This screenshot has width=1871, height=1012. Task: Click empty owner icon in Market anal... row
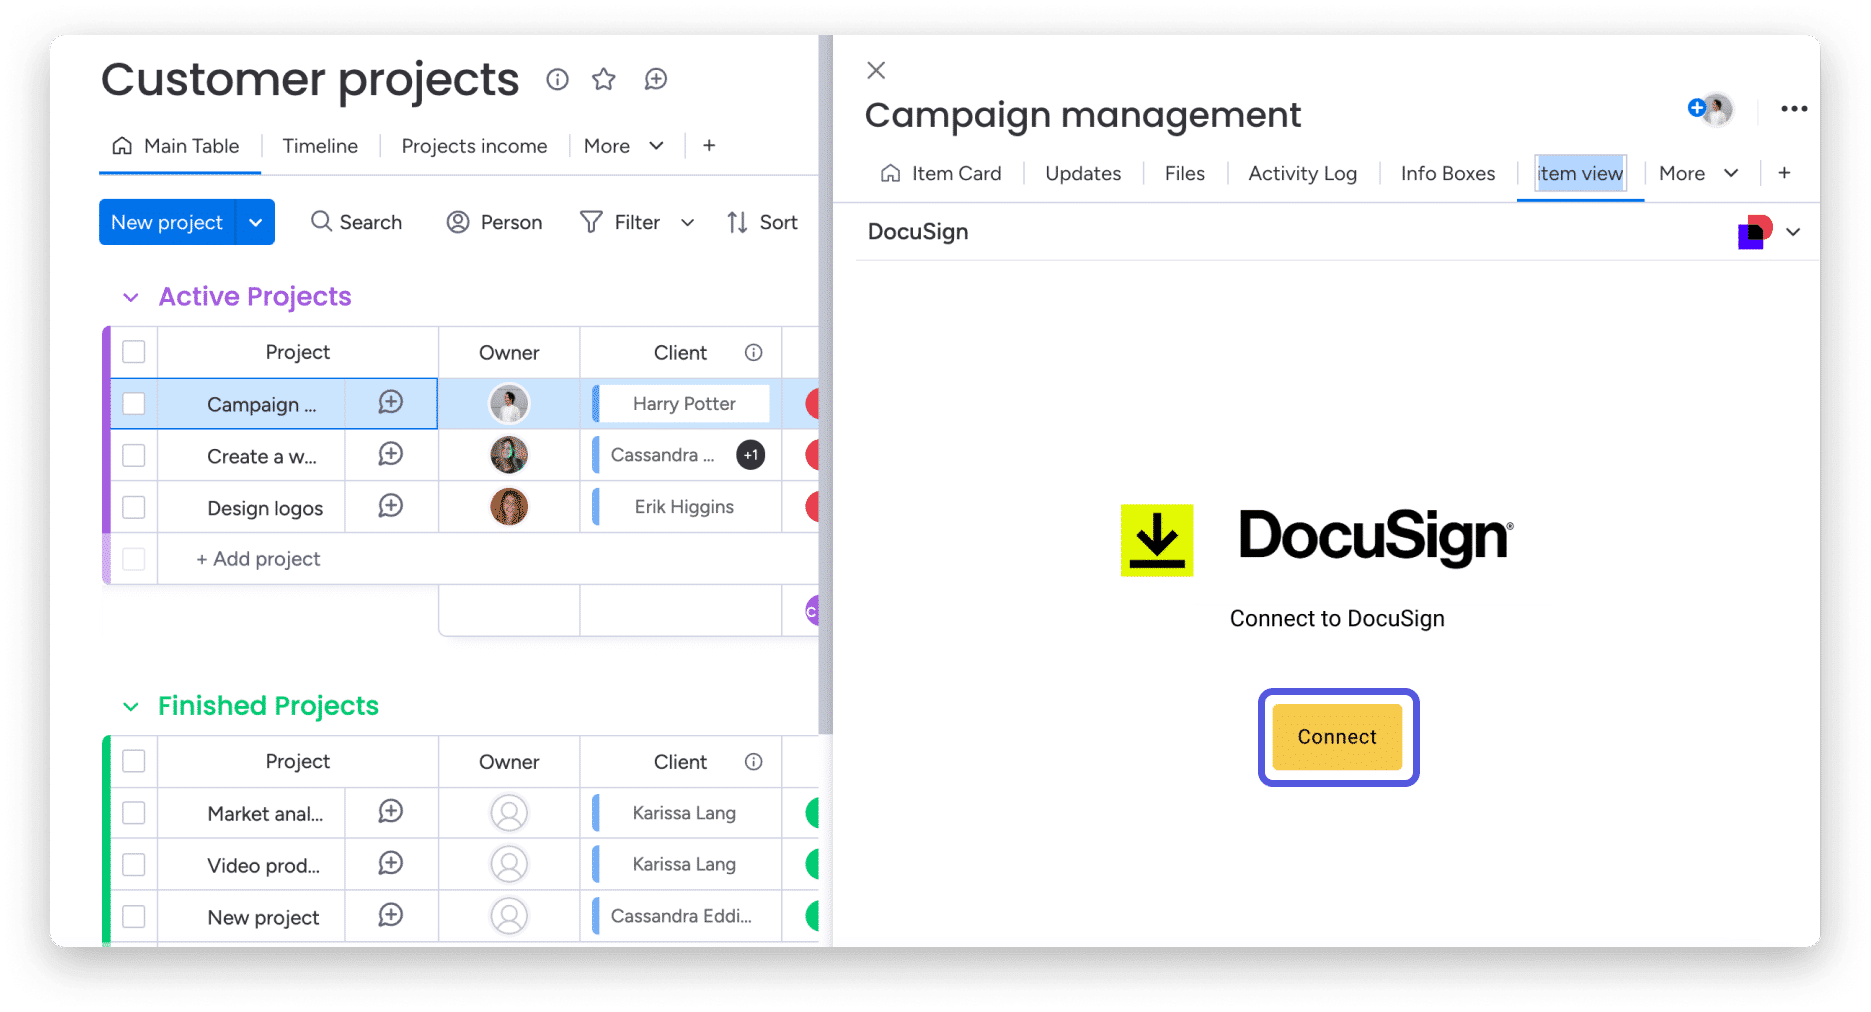point(509,813)
